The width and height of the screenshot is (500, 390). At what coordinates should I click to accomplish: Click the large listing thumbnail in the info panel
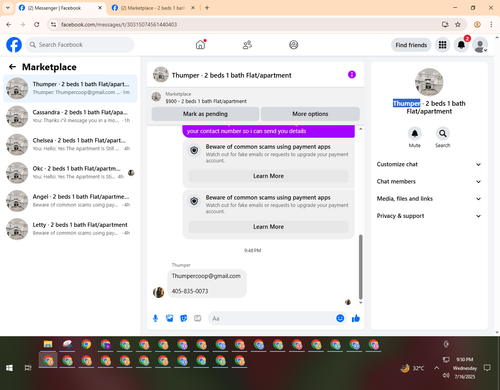pyautogui.click(x=429, y=82)
